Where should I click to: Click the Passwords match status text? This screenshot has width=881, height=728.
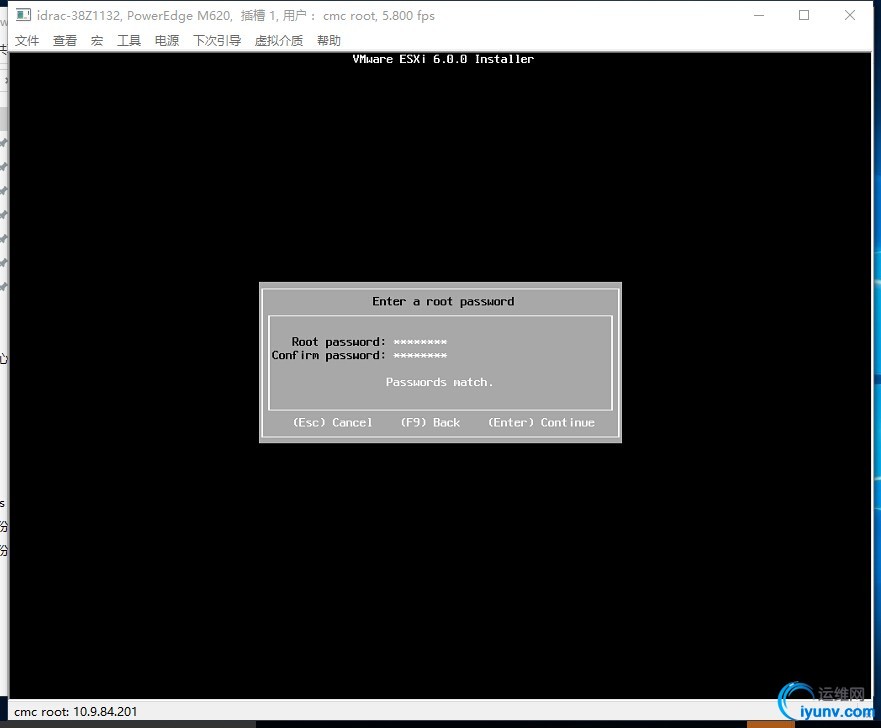440,382
